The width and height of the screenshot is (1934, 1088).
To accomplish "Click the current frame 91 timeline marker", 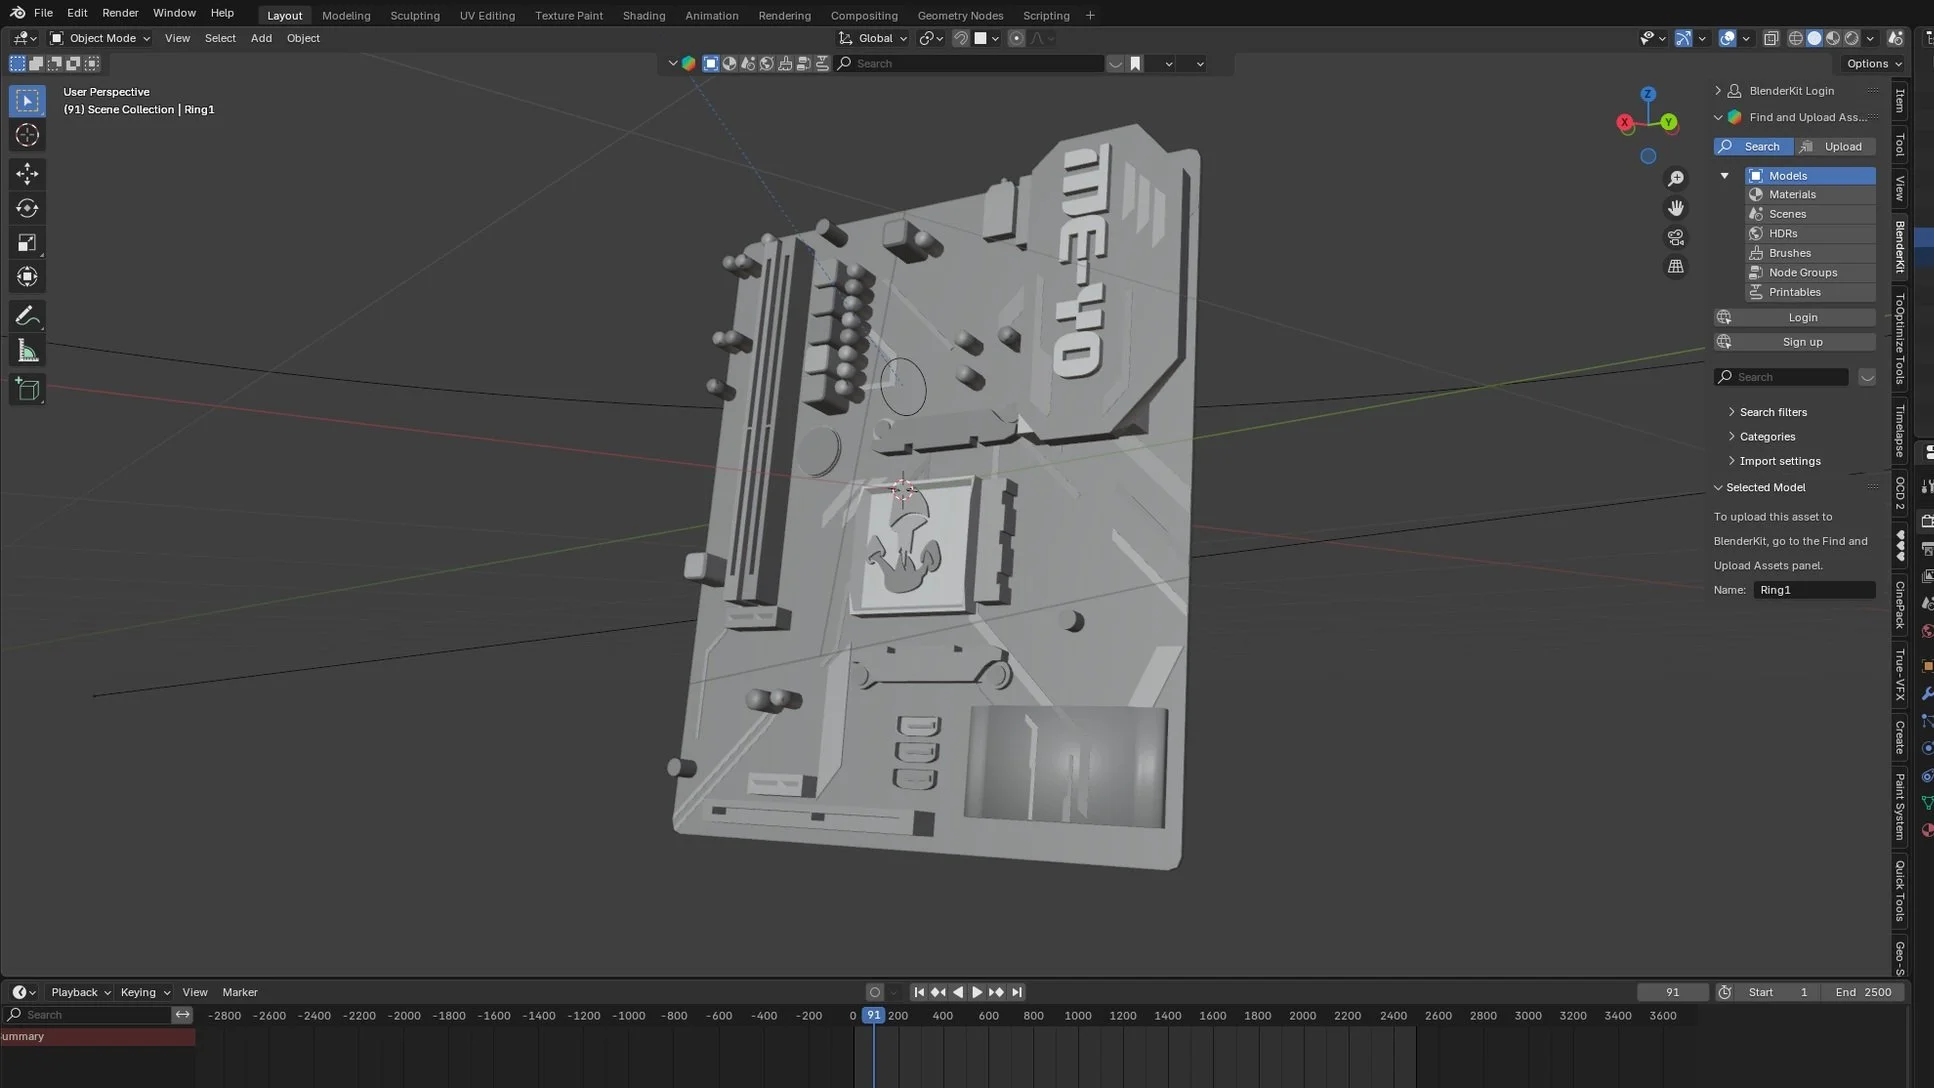I will 873,1015.
